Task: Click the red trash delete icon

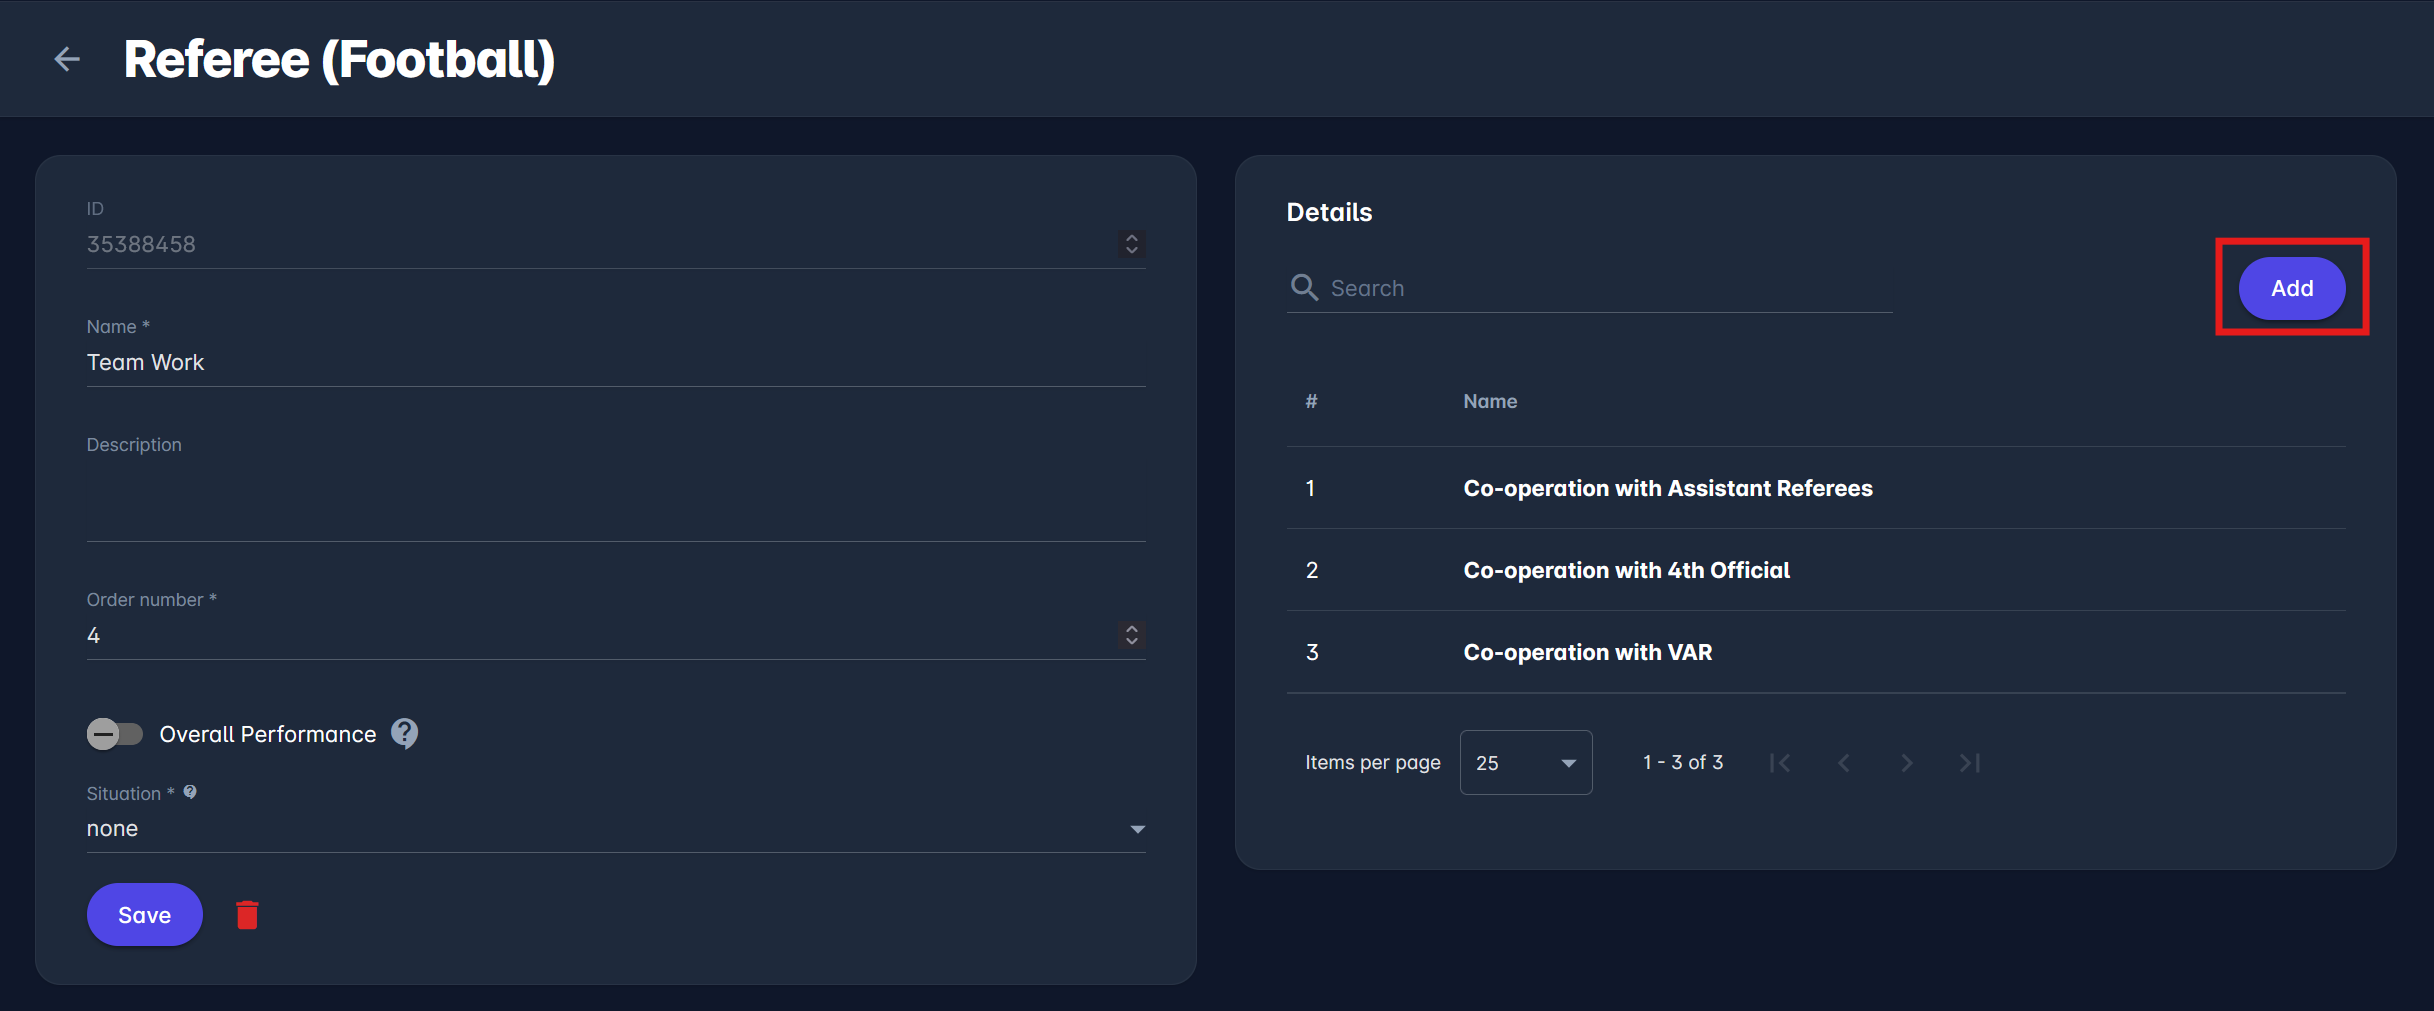Action: [x=247, y=915]
